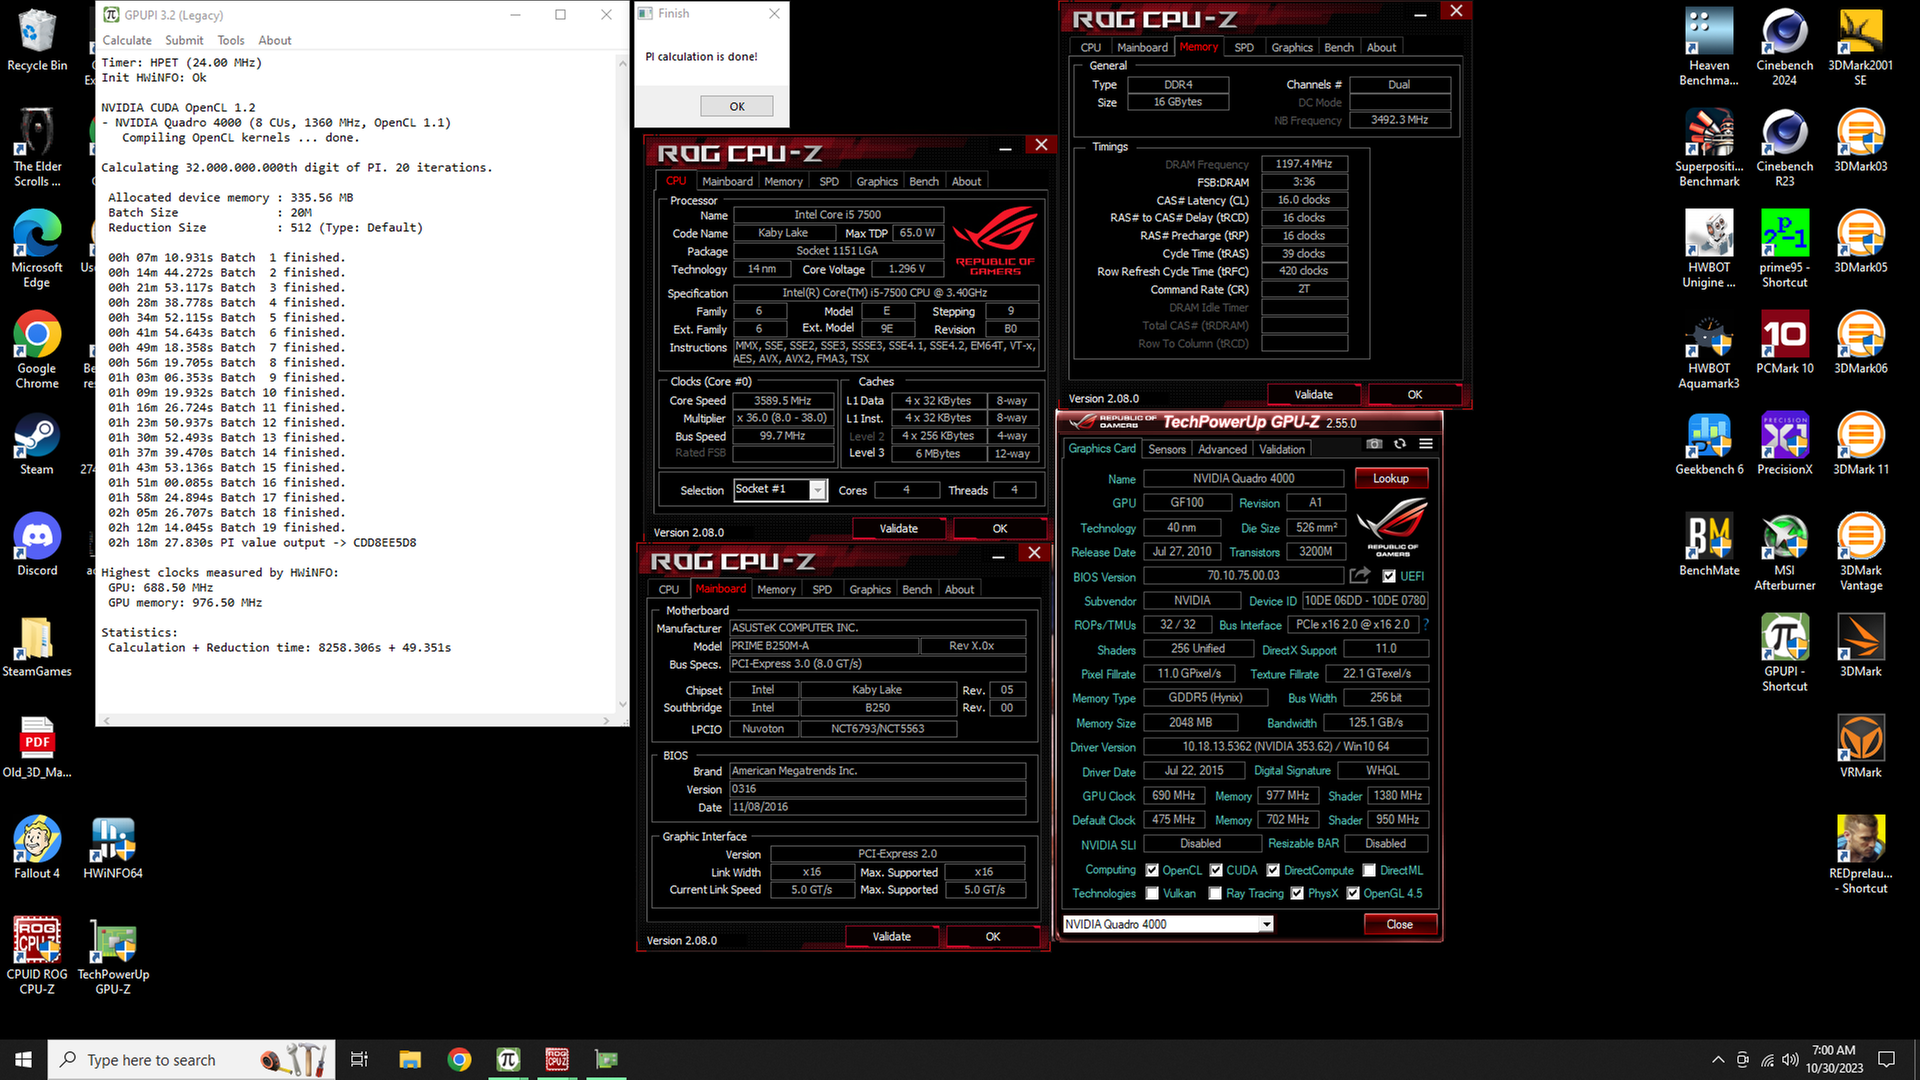Click Validate in CPU-Z CPU window

click(899, 528)
